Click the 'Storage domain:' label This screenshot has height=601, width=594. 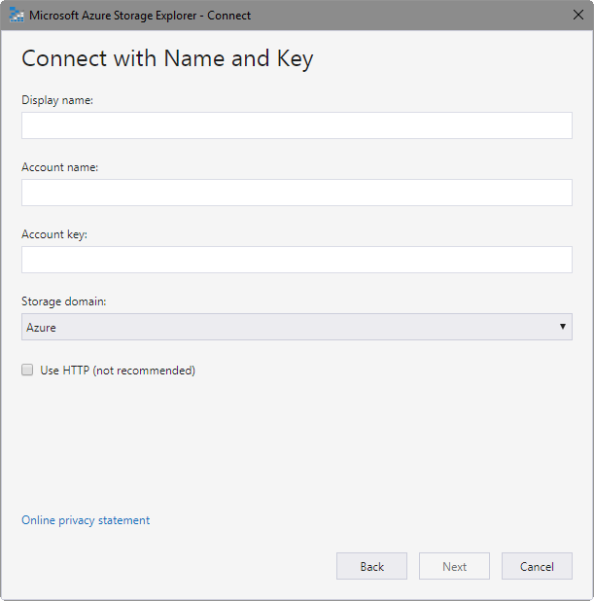point(64,301)
